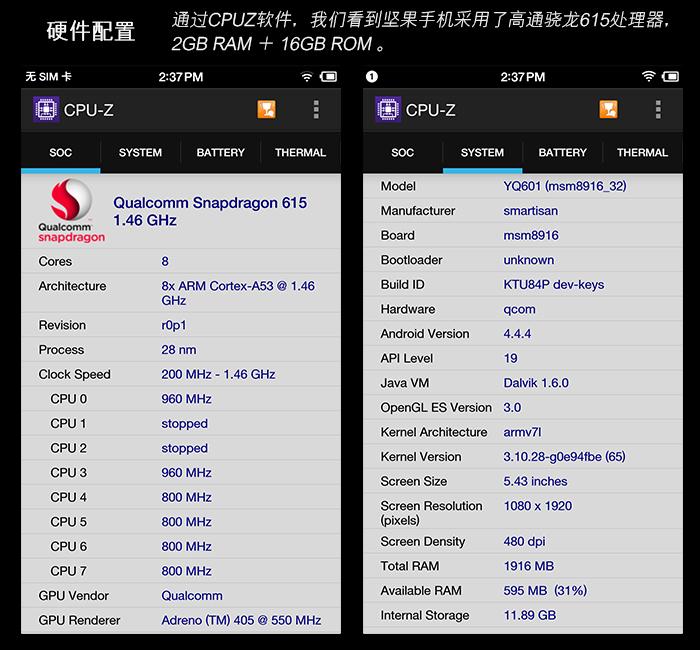Click '8x ARM Cortex-A53 @ 1.46 GHz' architecture value
The image size is (700, 650).
pos(238,293)
